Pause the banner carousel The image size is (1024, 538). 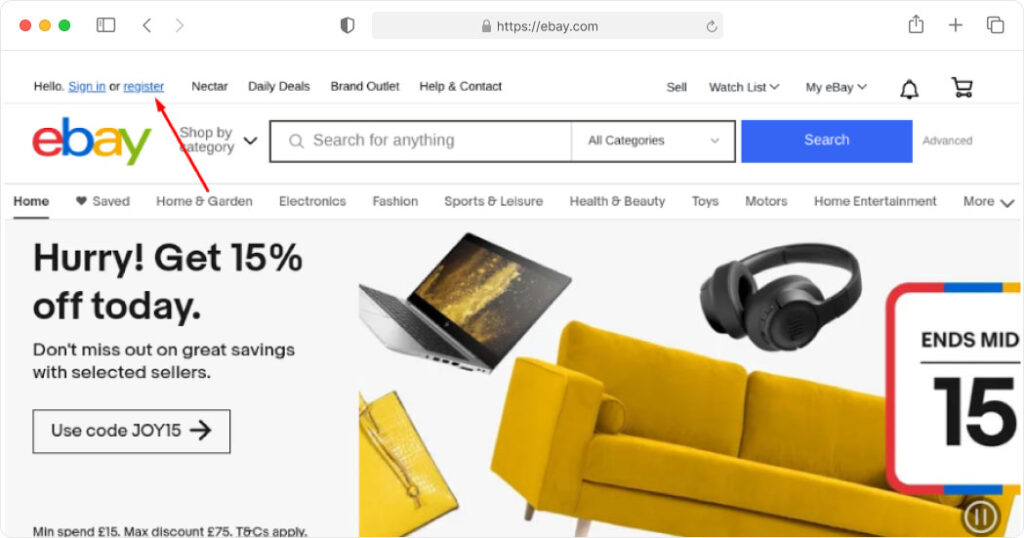pyautogui.click(x=980, y=516)
